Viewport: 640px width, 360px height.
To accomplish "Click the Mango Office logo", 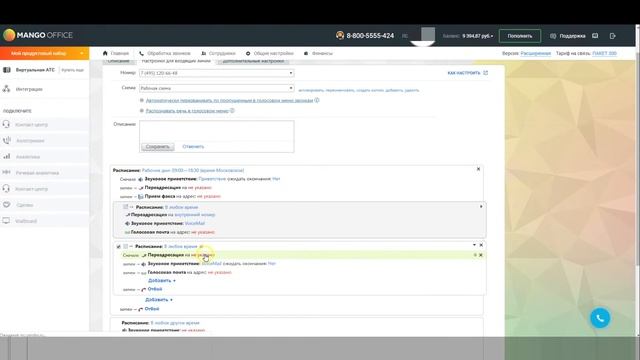I will point(38,36).
